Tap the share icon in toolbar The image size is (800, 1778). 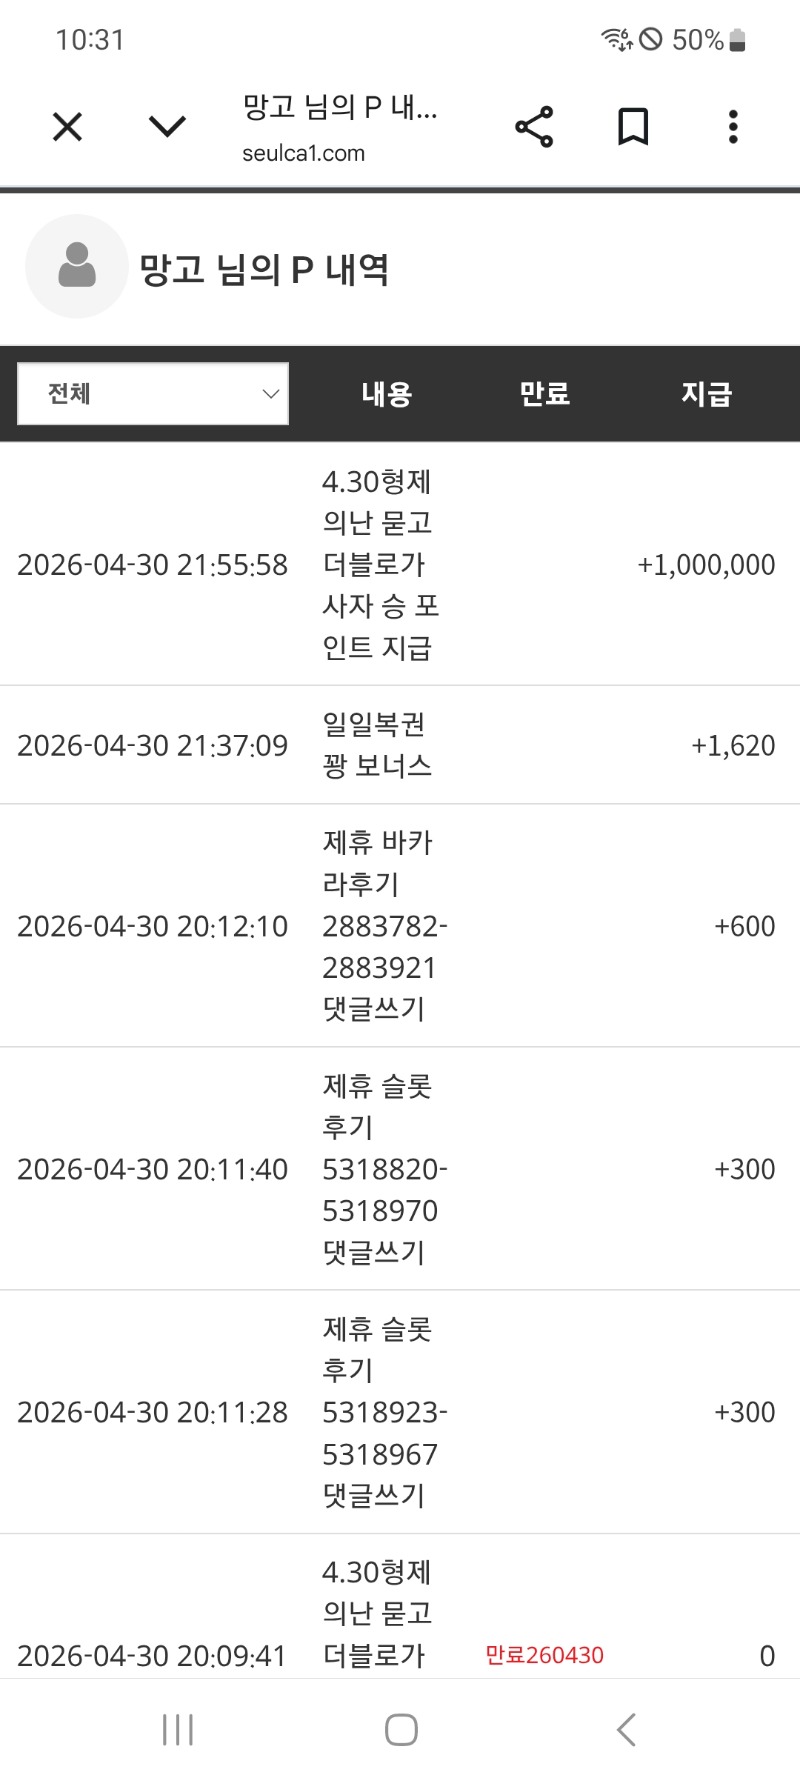coord(534,127)
